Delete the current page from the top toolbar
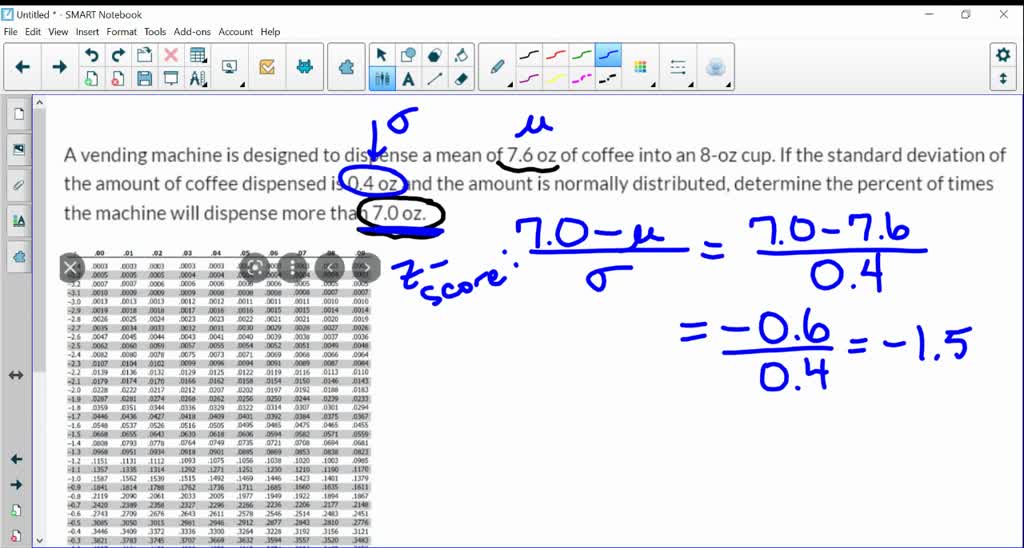Screen dimensions: 1024x548 118,79
